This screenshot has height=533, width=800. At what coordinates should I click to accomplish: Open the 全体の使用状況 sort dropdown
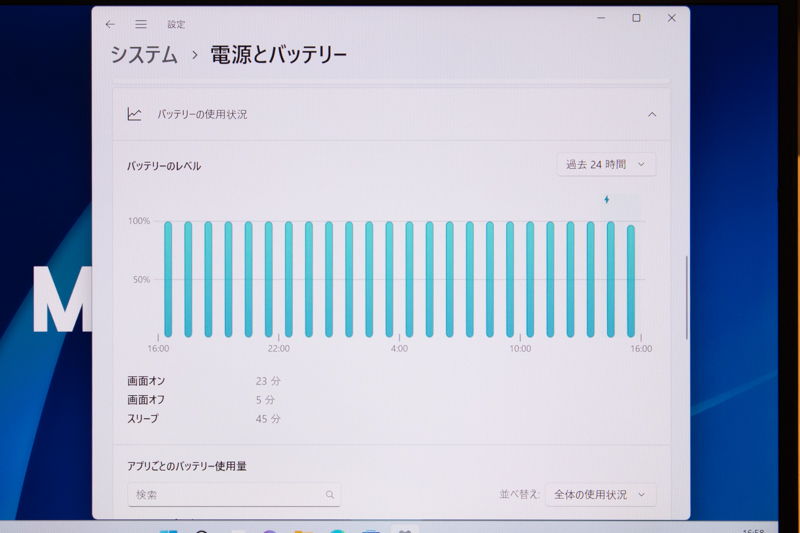[x=600, y=494]
